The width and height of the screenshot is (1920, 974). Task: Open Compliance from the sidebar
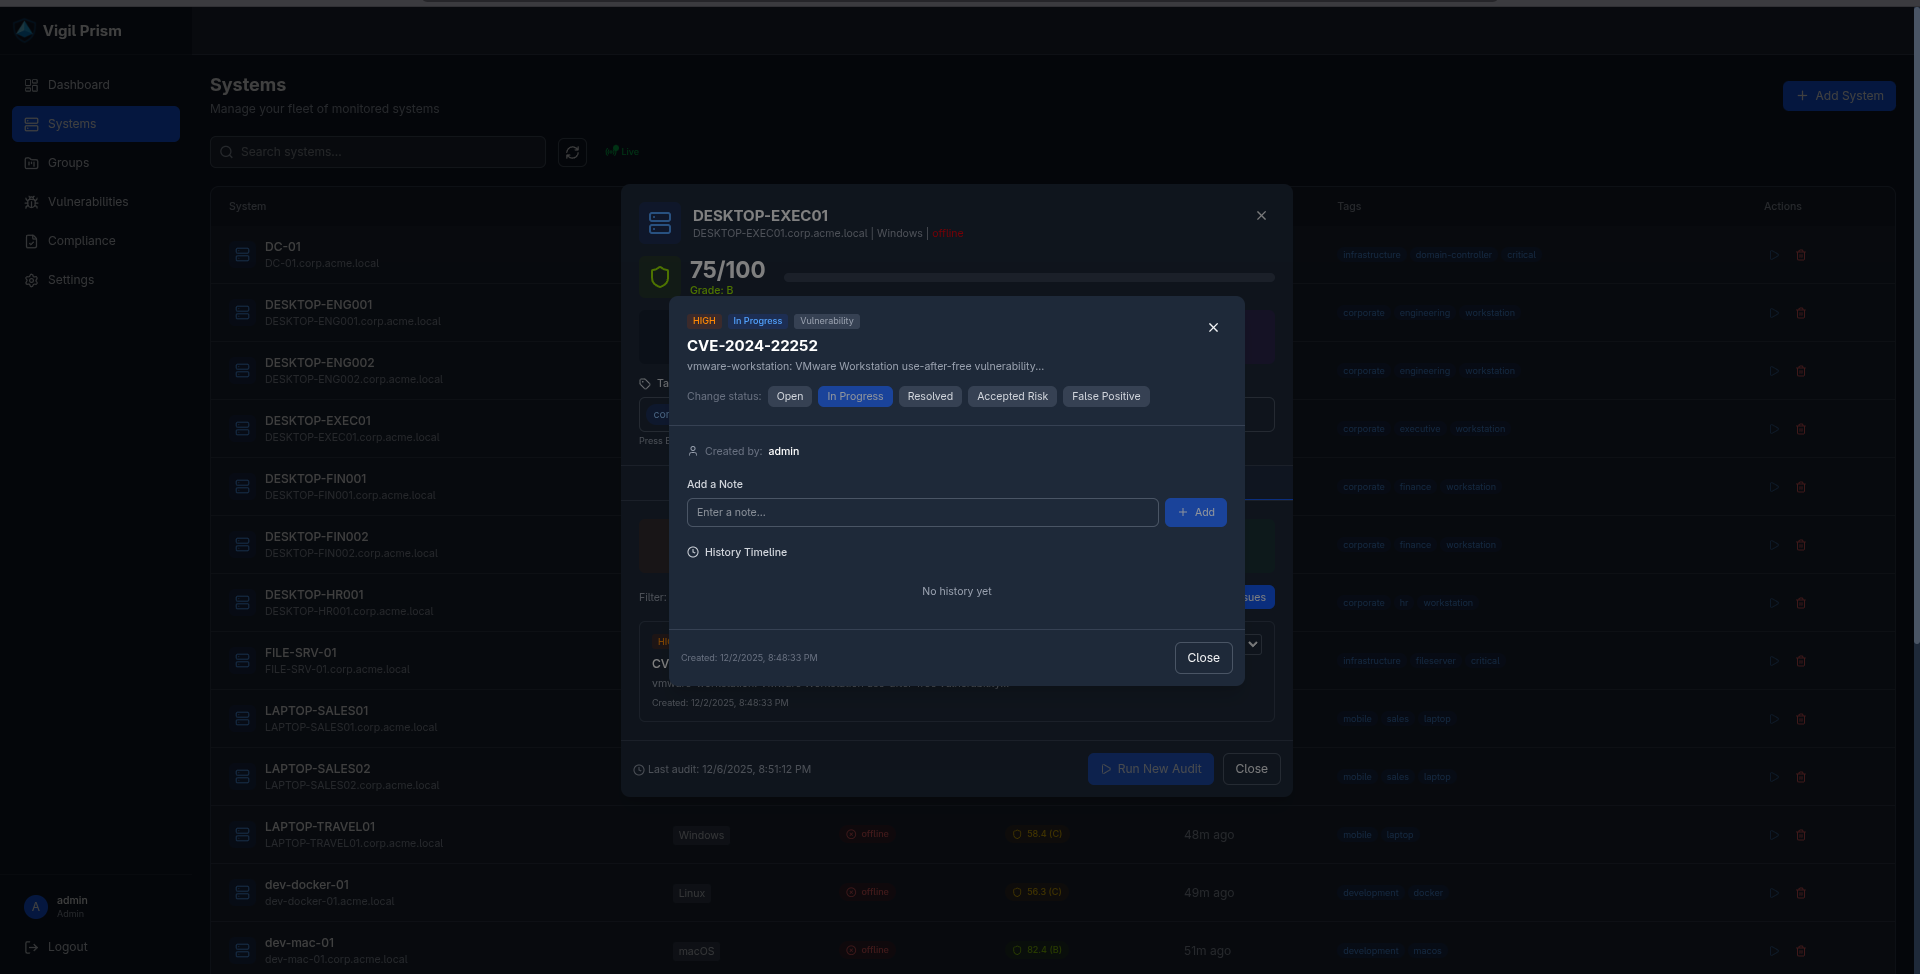(x=80, y=240)
